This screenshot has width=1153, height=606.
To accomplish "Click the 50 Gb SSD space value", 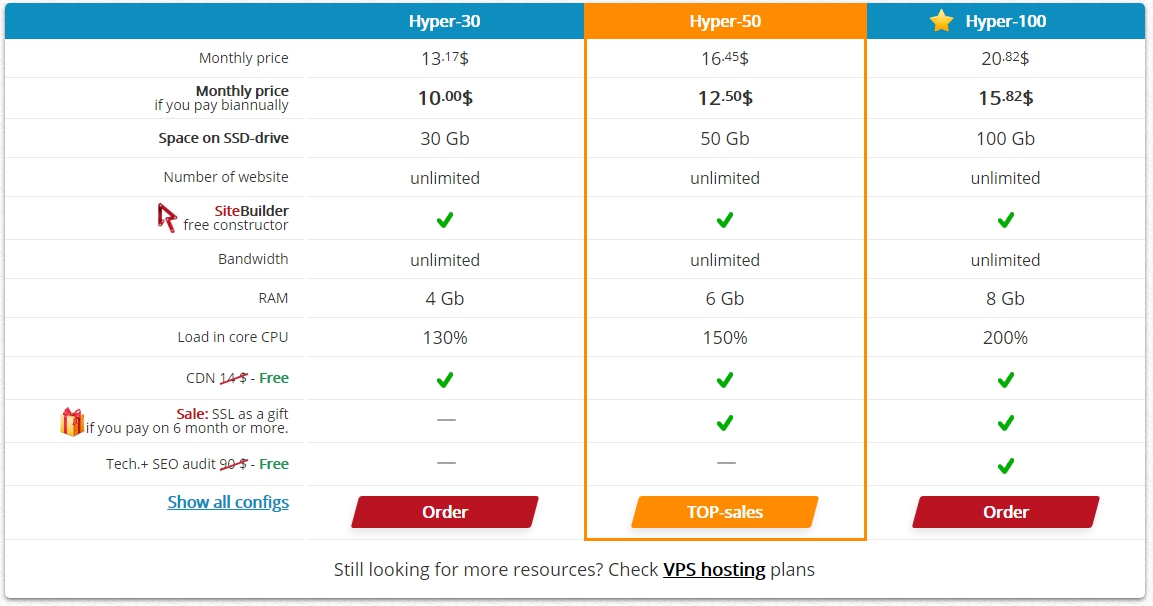I will pyautogui.click(x=725, y=138).
